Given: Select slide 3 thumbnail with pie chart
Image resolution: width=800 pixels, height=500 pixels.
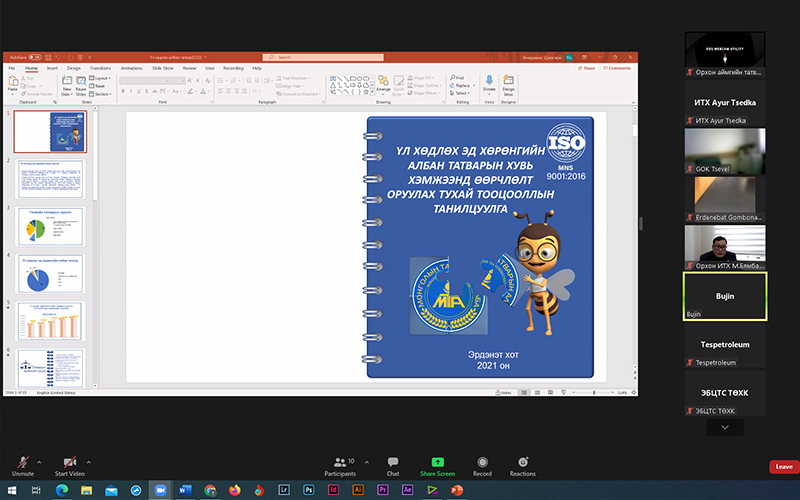Looking at the screenshot, I should (49, 226).
